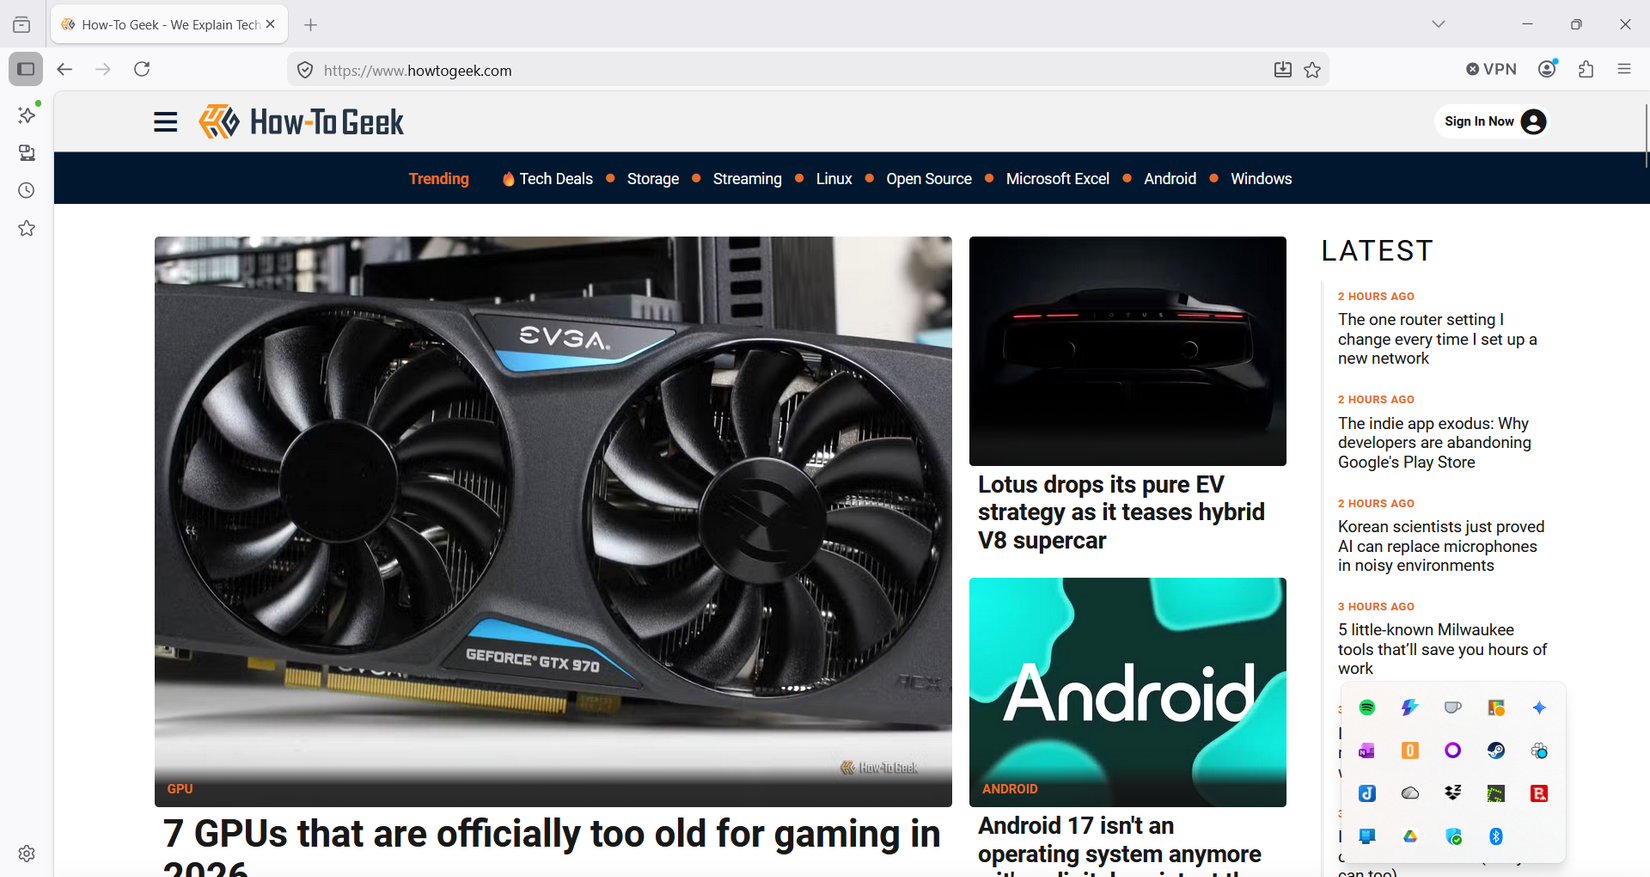
Task: Open Google Drive tray icon
Action: tap(1410, 836)
